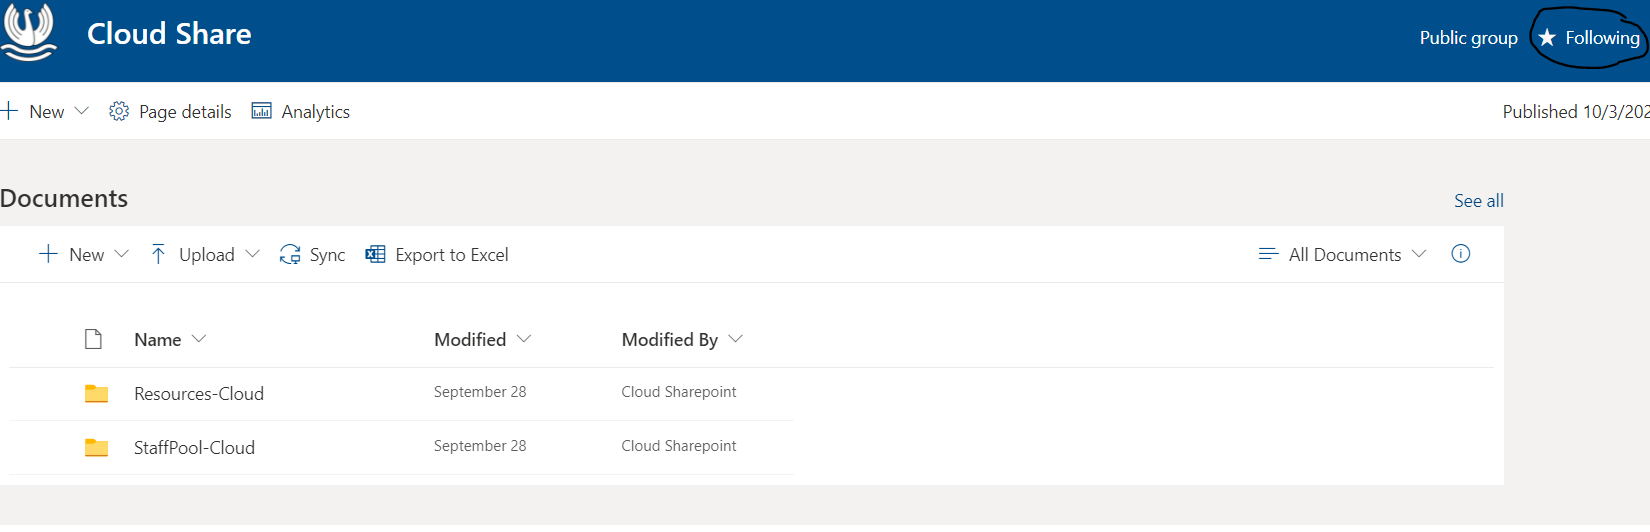Image resolution: width=1650 pixels, height=532 pixels.
Task: Click the Resources-Cloud folder icon
Action: 96,393
